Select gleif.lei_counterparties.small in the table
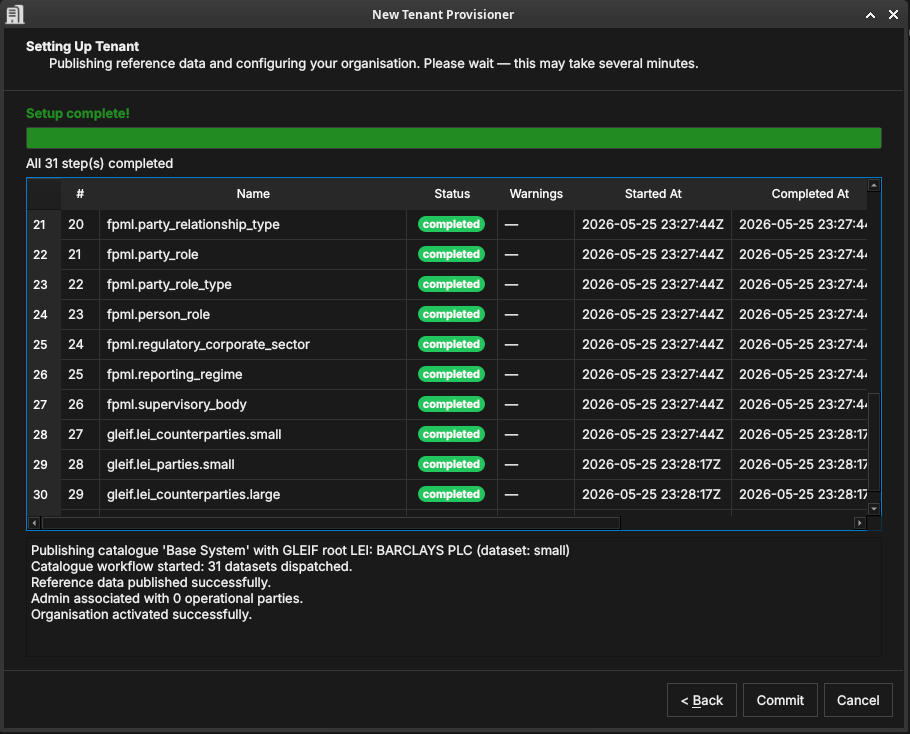Screen dimensions: 910x734 [x=194, y=435]
